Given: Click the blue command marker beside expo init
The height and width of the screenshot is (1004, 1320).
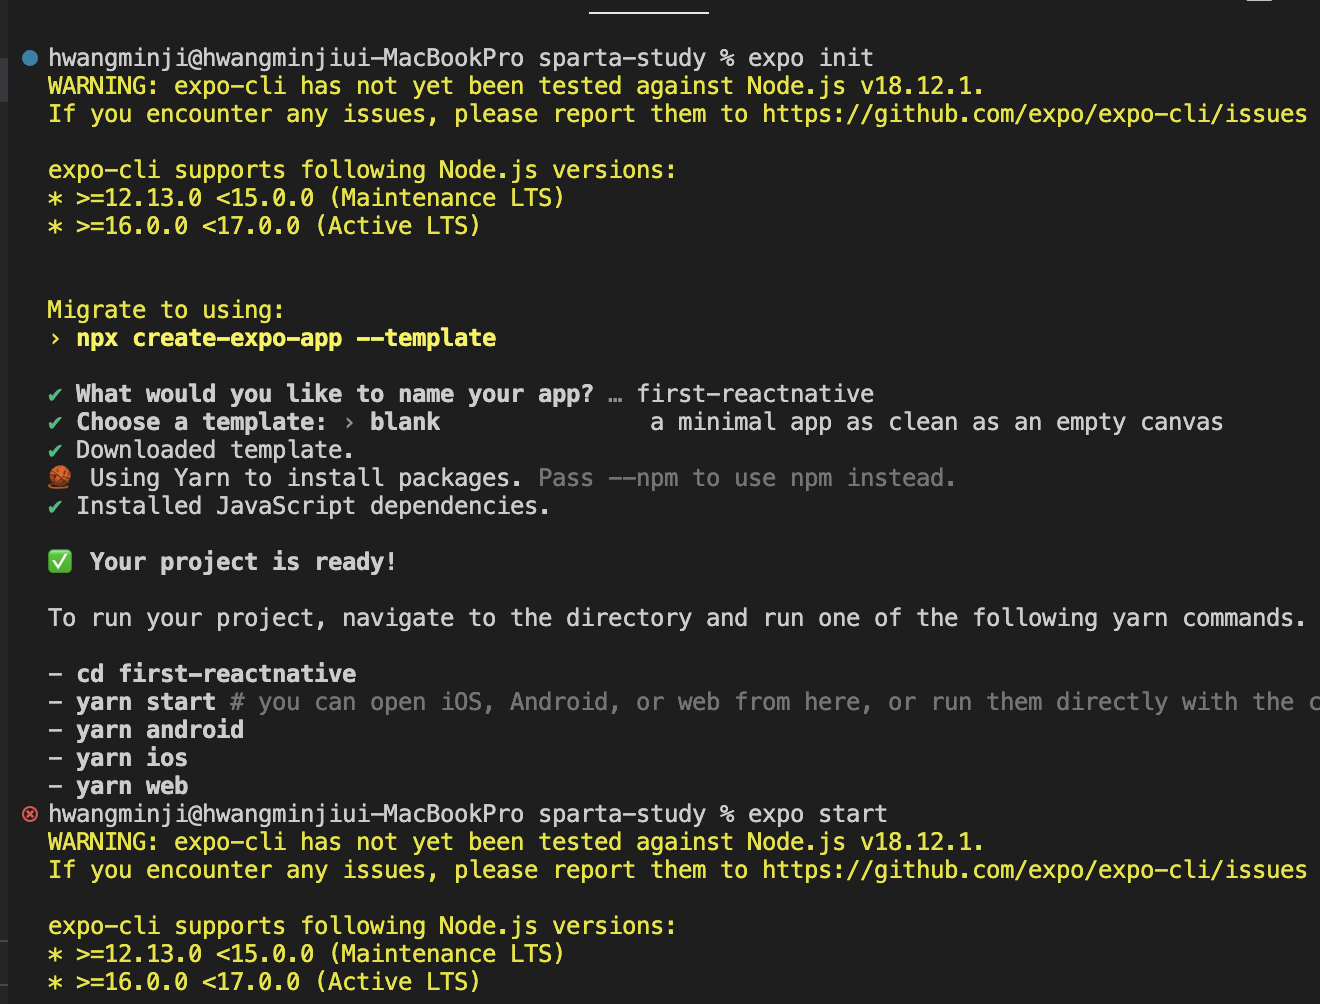Looking at the screenshot, I should coord(30,58).
